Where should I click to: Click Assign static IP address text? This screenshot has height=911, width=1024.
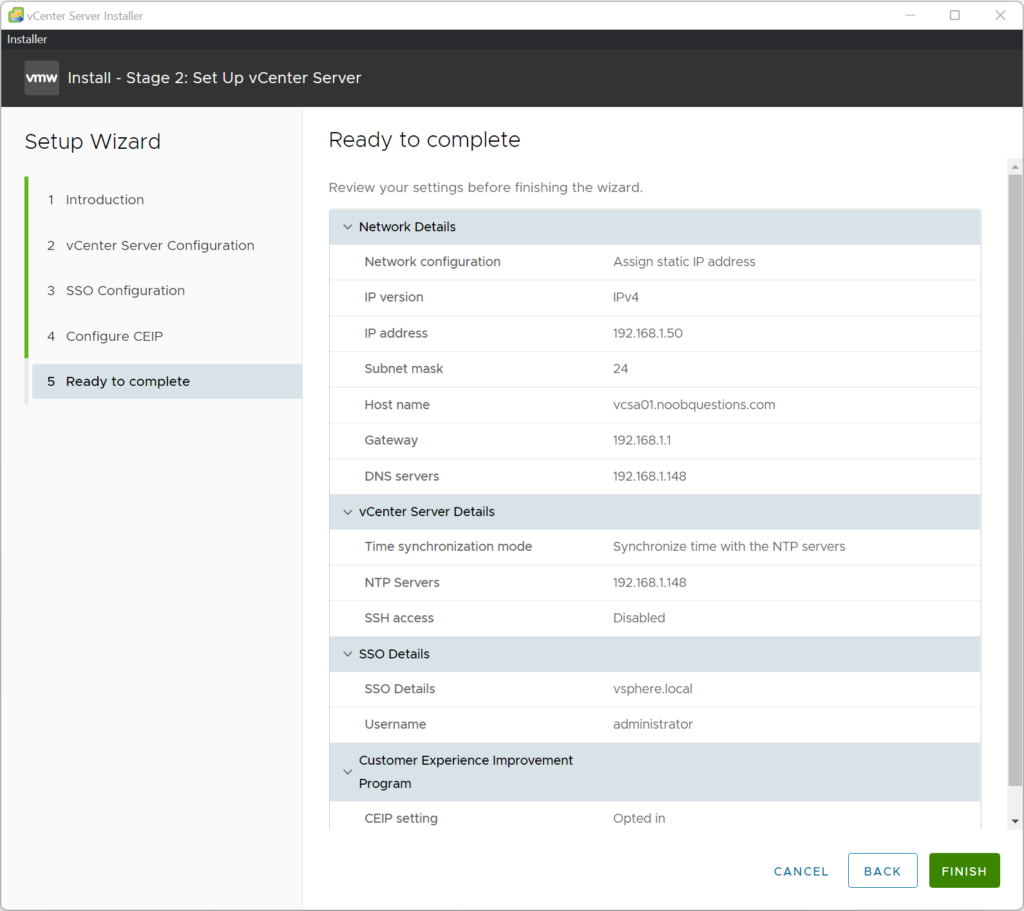(x=684, y=262)
